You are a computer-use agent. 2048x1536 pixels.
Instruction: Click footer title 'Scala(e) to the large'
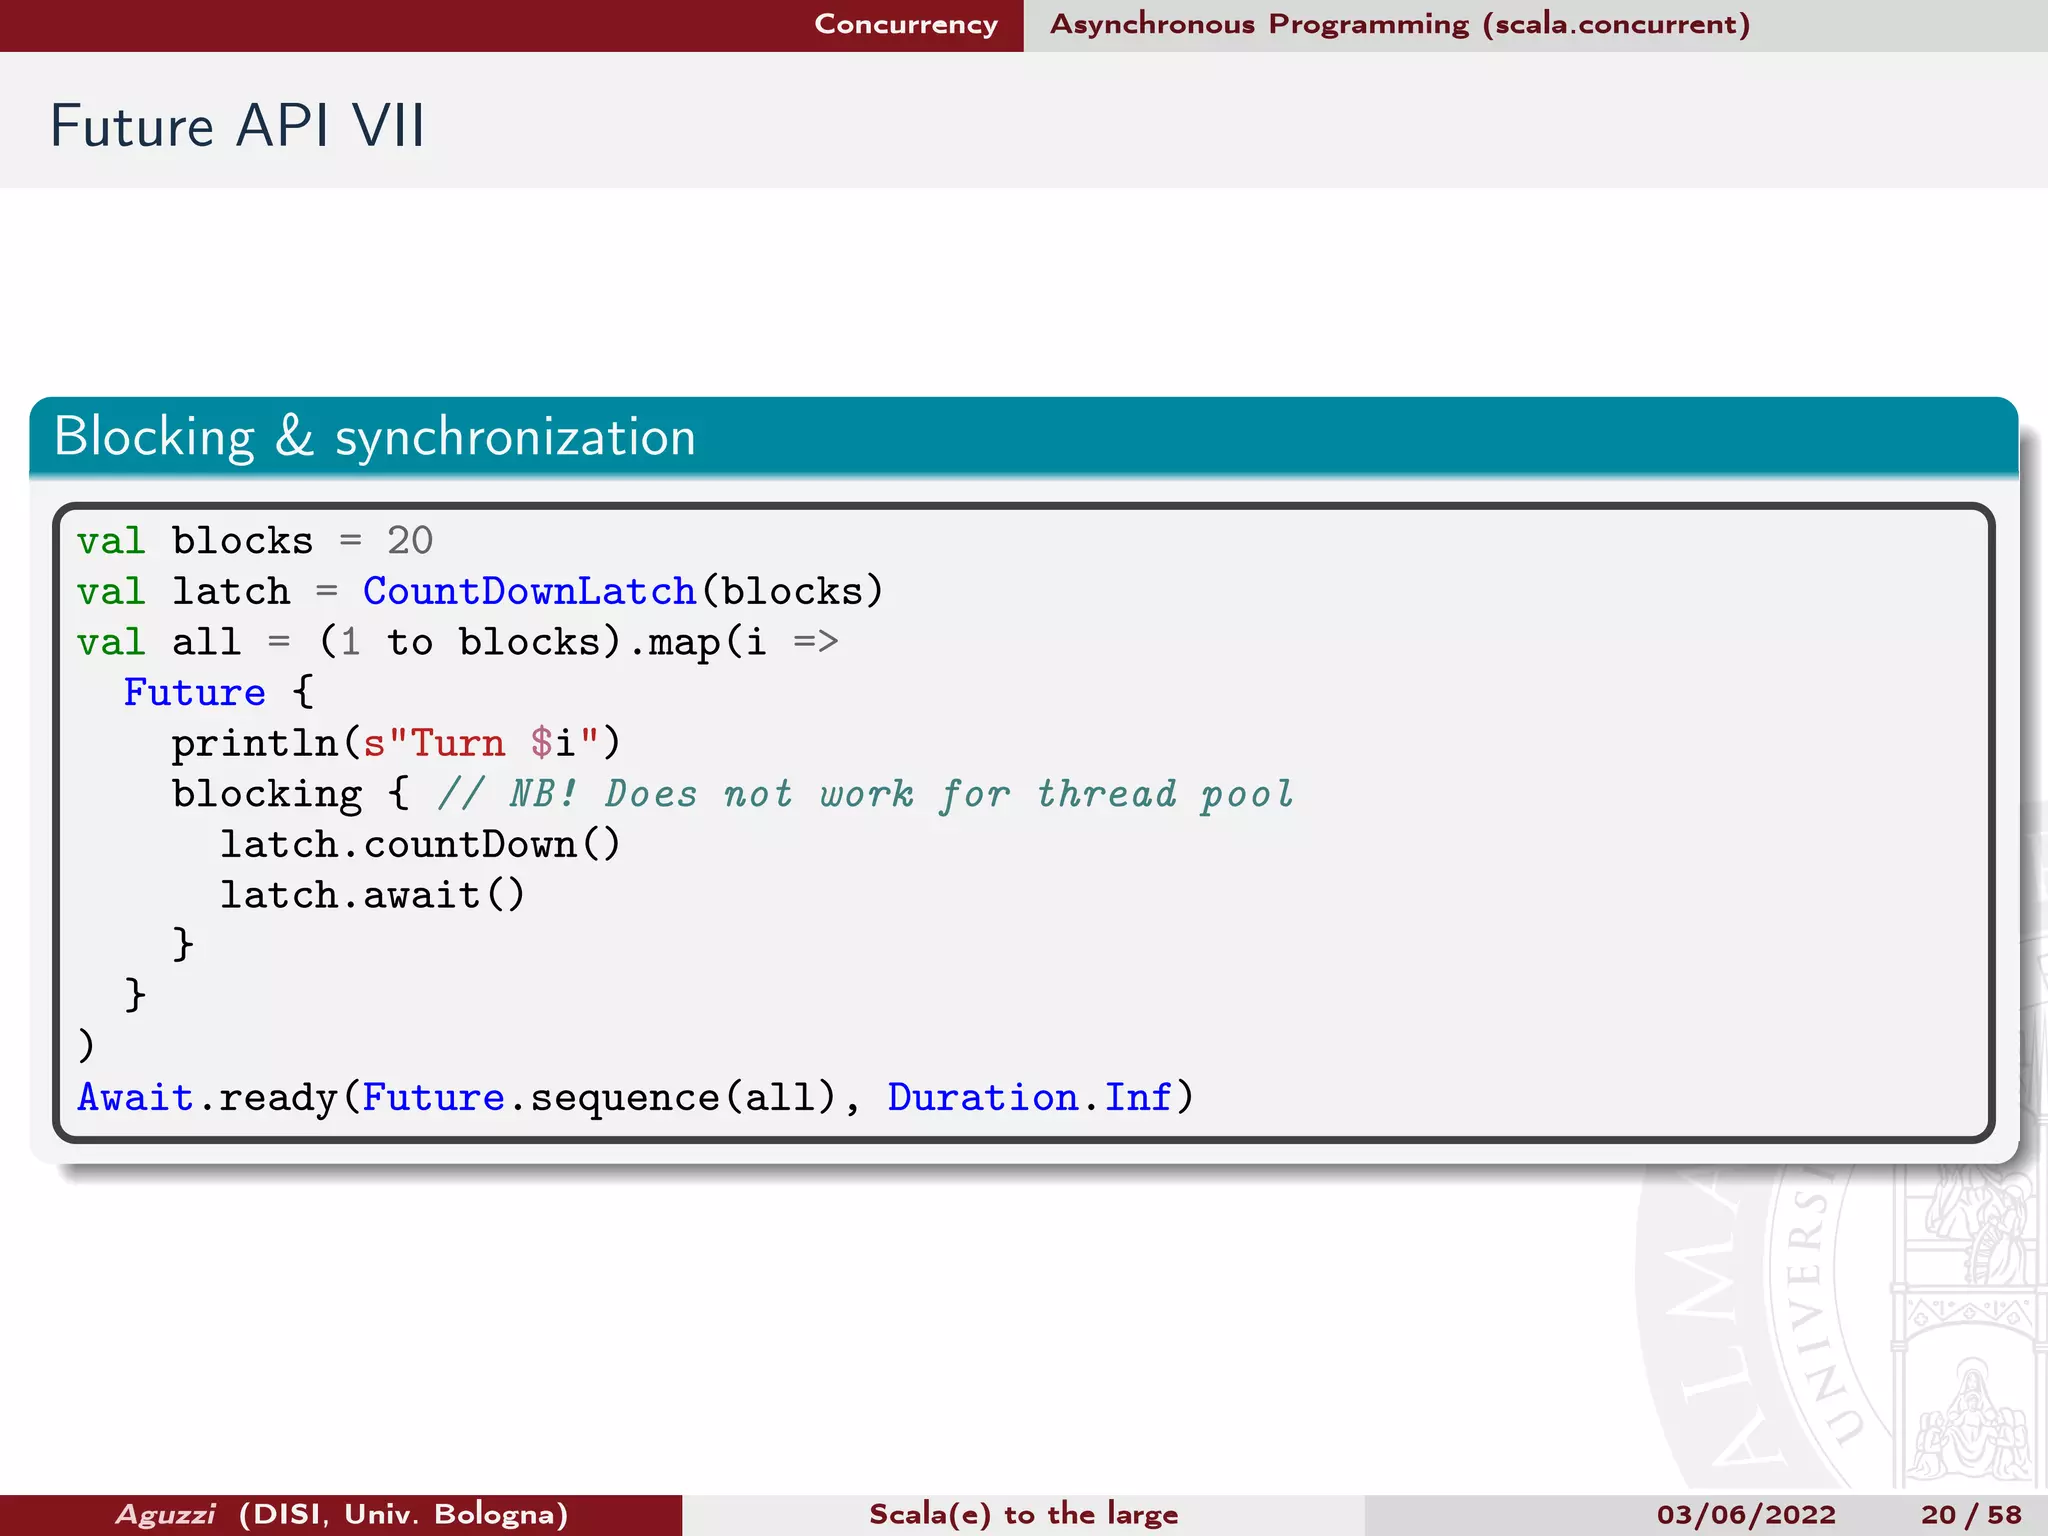click(1024, 1514)
